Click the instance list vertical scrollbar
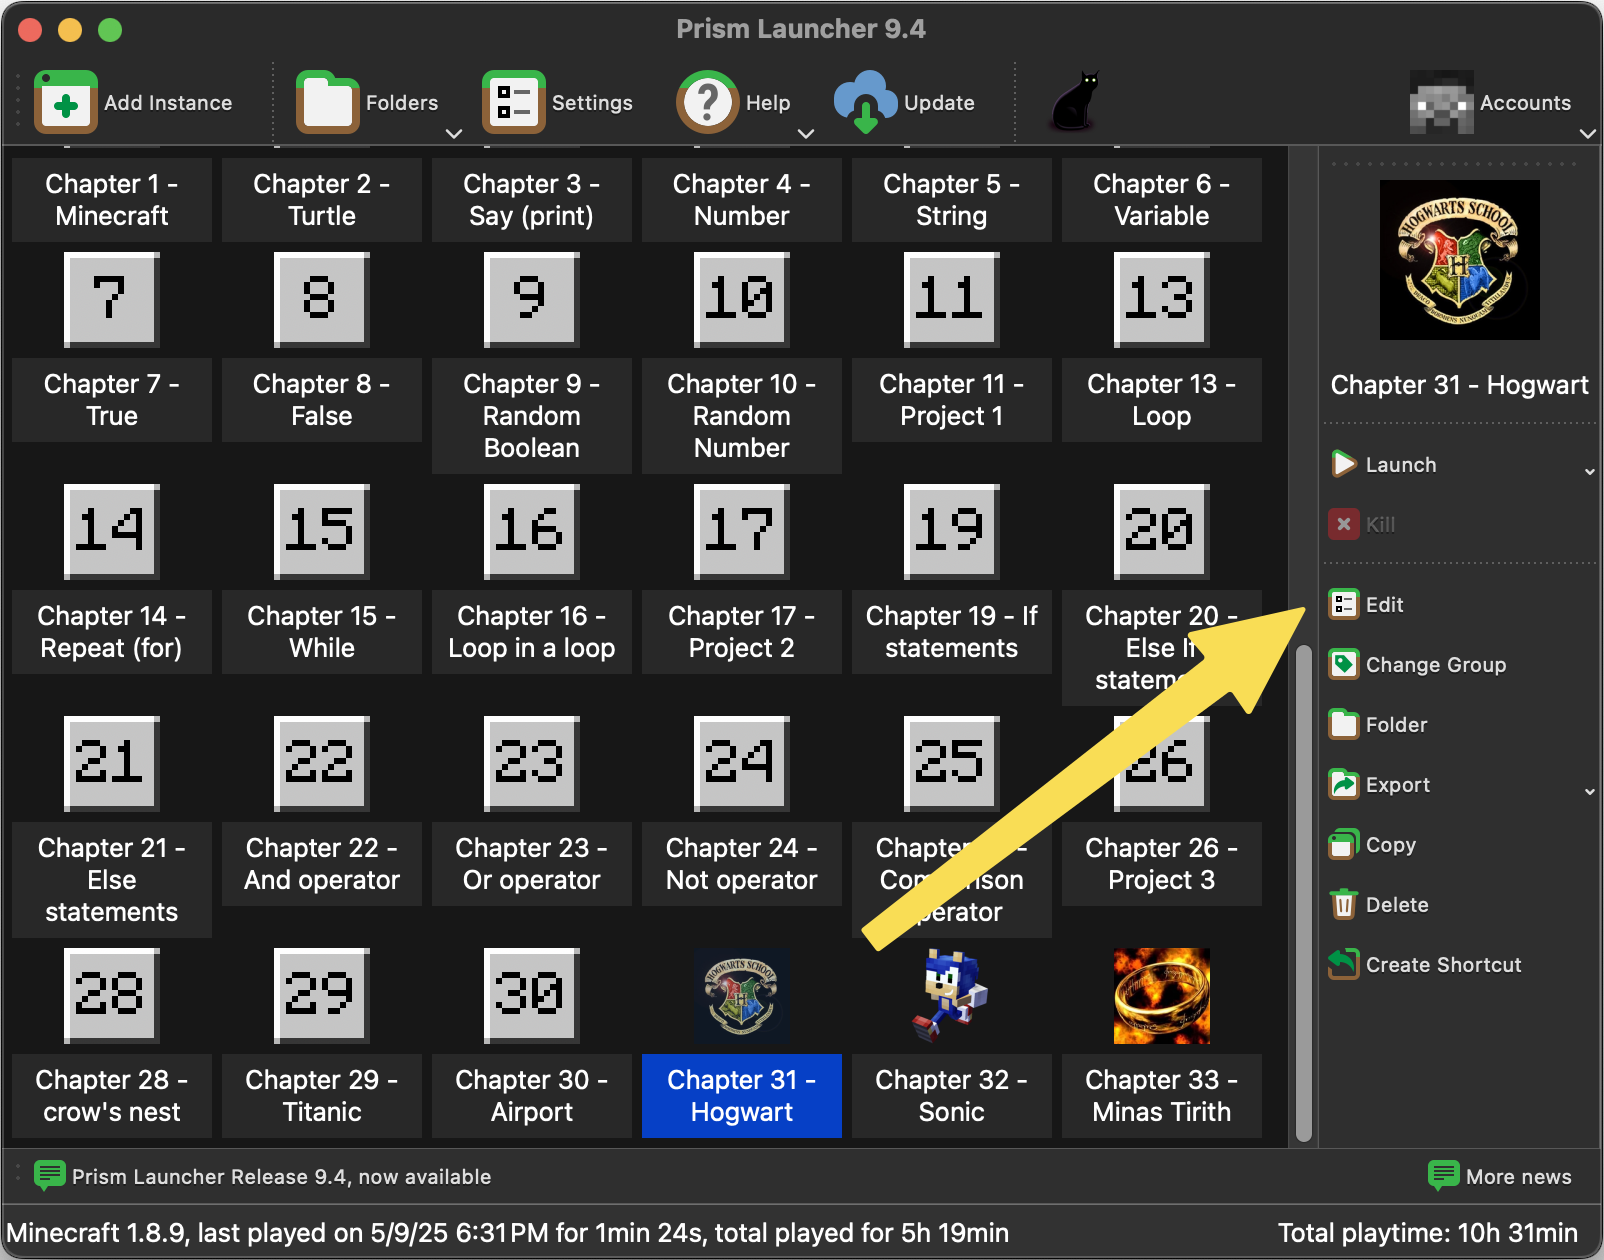 click(x=1303, y=890)
